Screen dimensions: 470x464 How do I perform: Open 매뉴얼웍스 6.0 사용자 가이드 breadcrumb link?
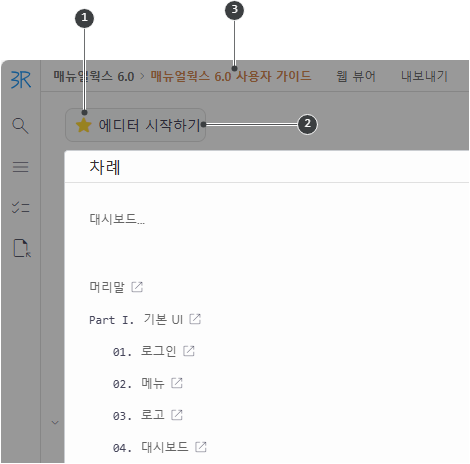[x=231, y=76]
